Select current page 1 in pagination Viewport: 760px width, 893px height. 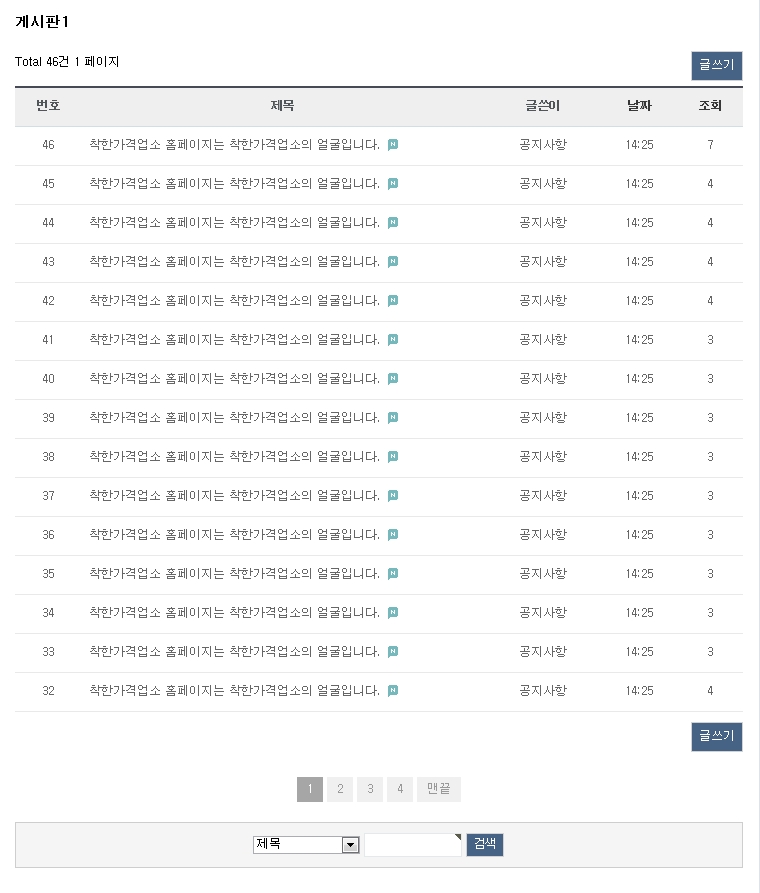(x=310, y=789)
